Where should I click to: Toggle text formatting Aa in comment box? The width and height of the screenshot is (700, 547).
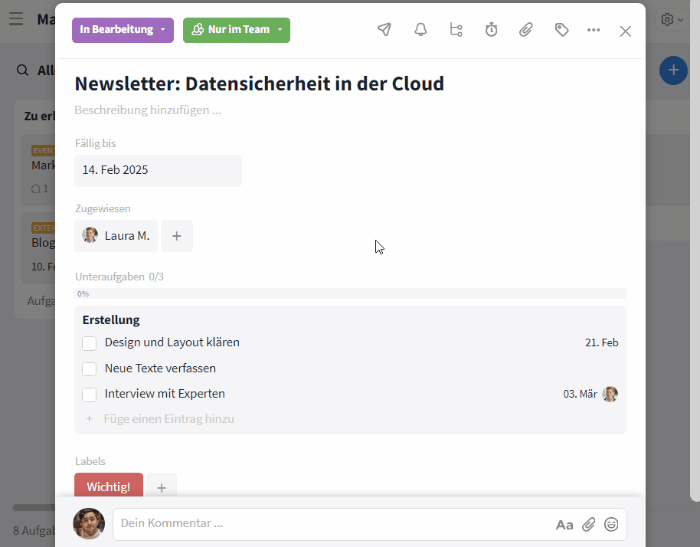click(564, 524)
